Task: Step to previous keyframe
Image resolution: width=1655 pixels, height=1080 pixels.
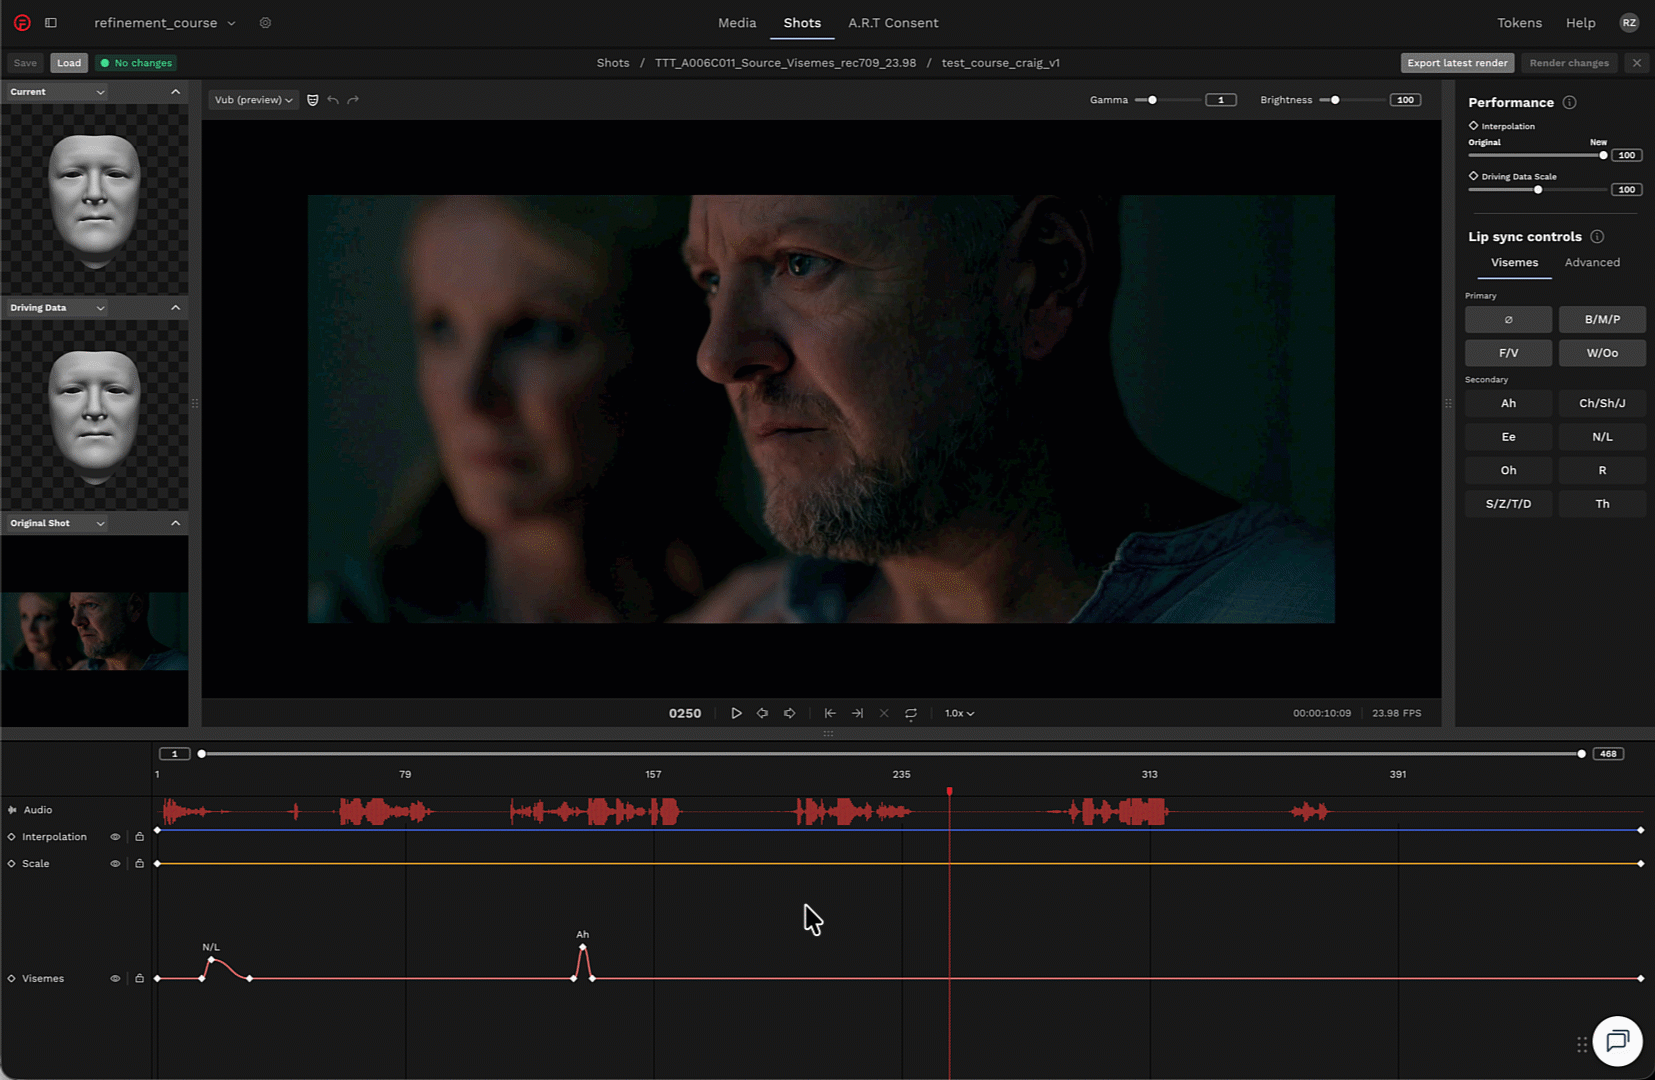Action: (x=762, y=713)
